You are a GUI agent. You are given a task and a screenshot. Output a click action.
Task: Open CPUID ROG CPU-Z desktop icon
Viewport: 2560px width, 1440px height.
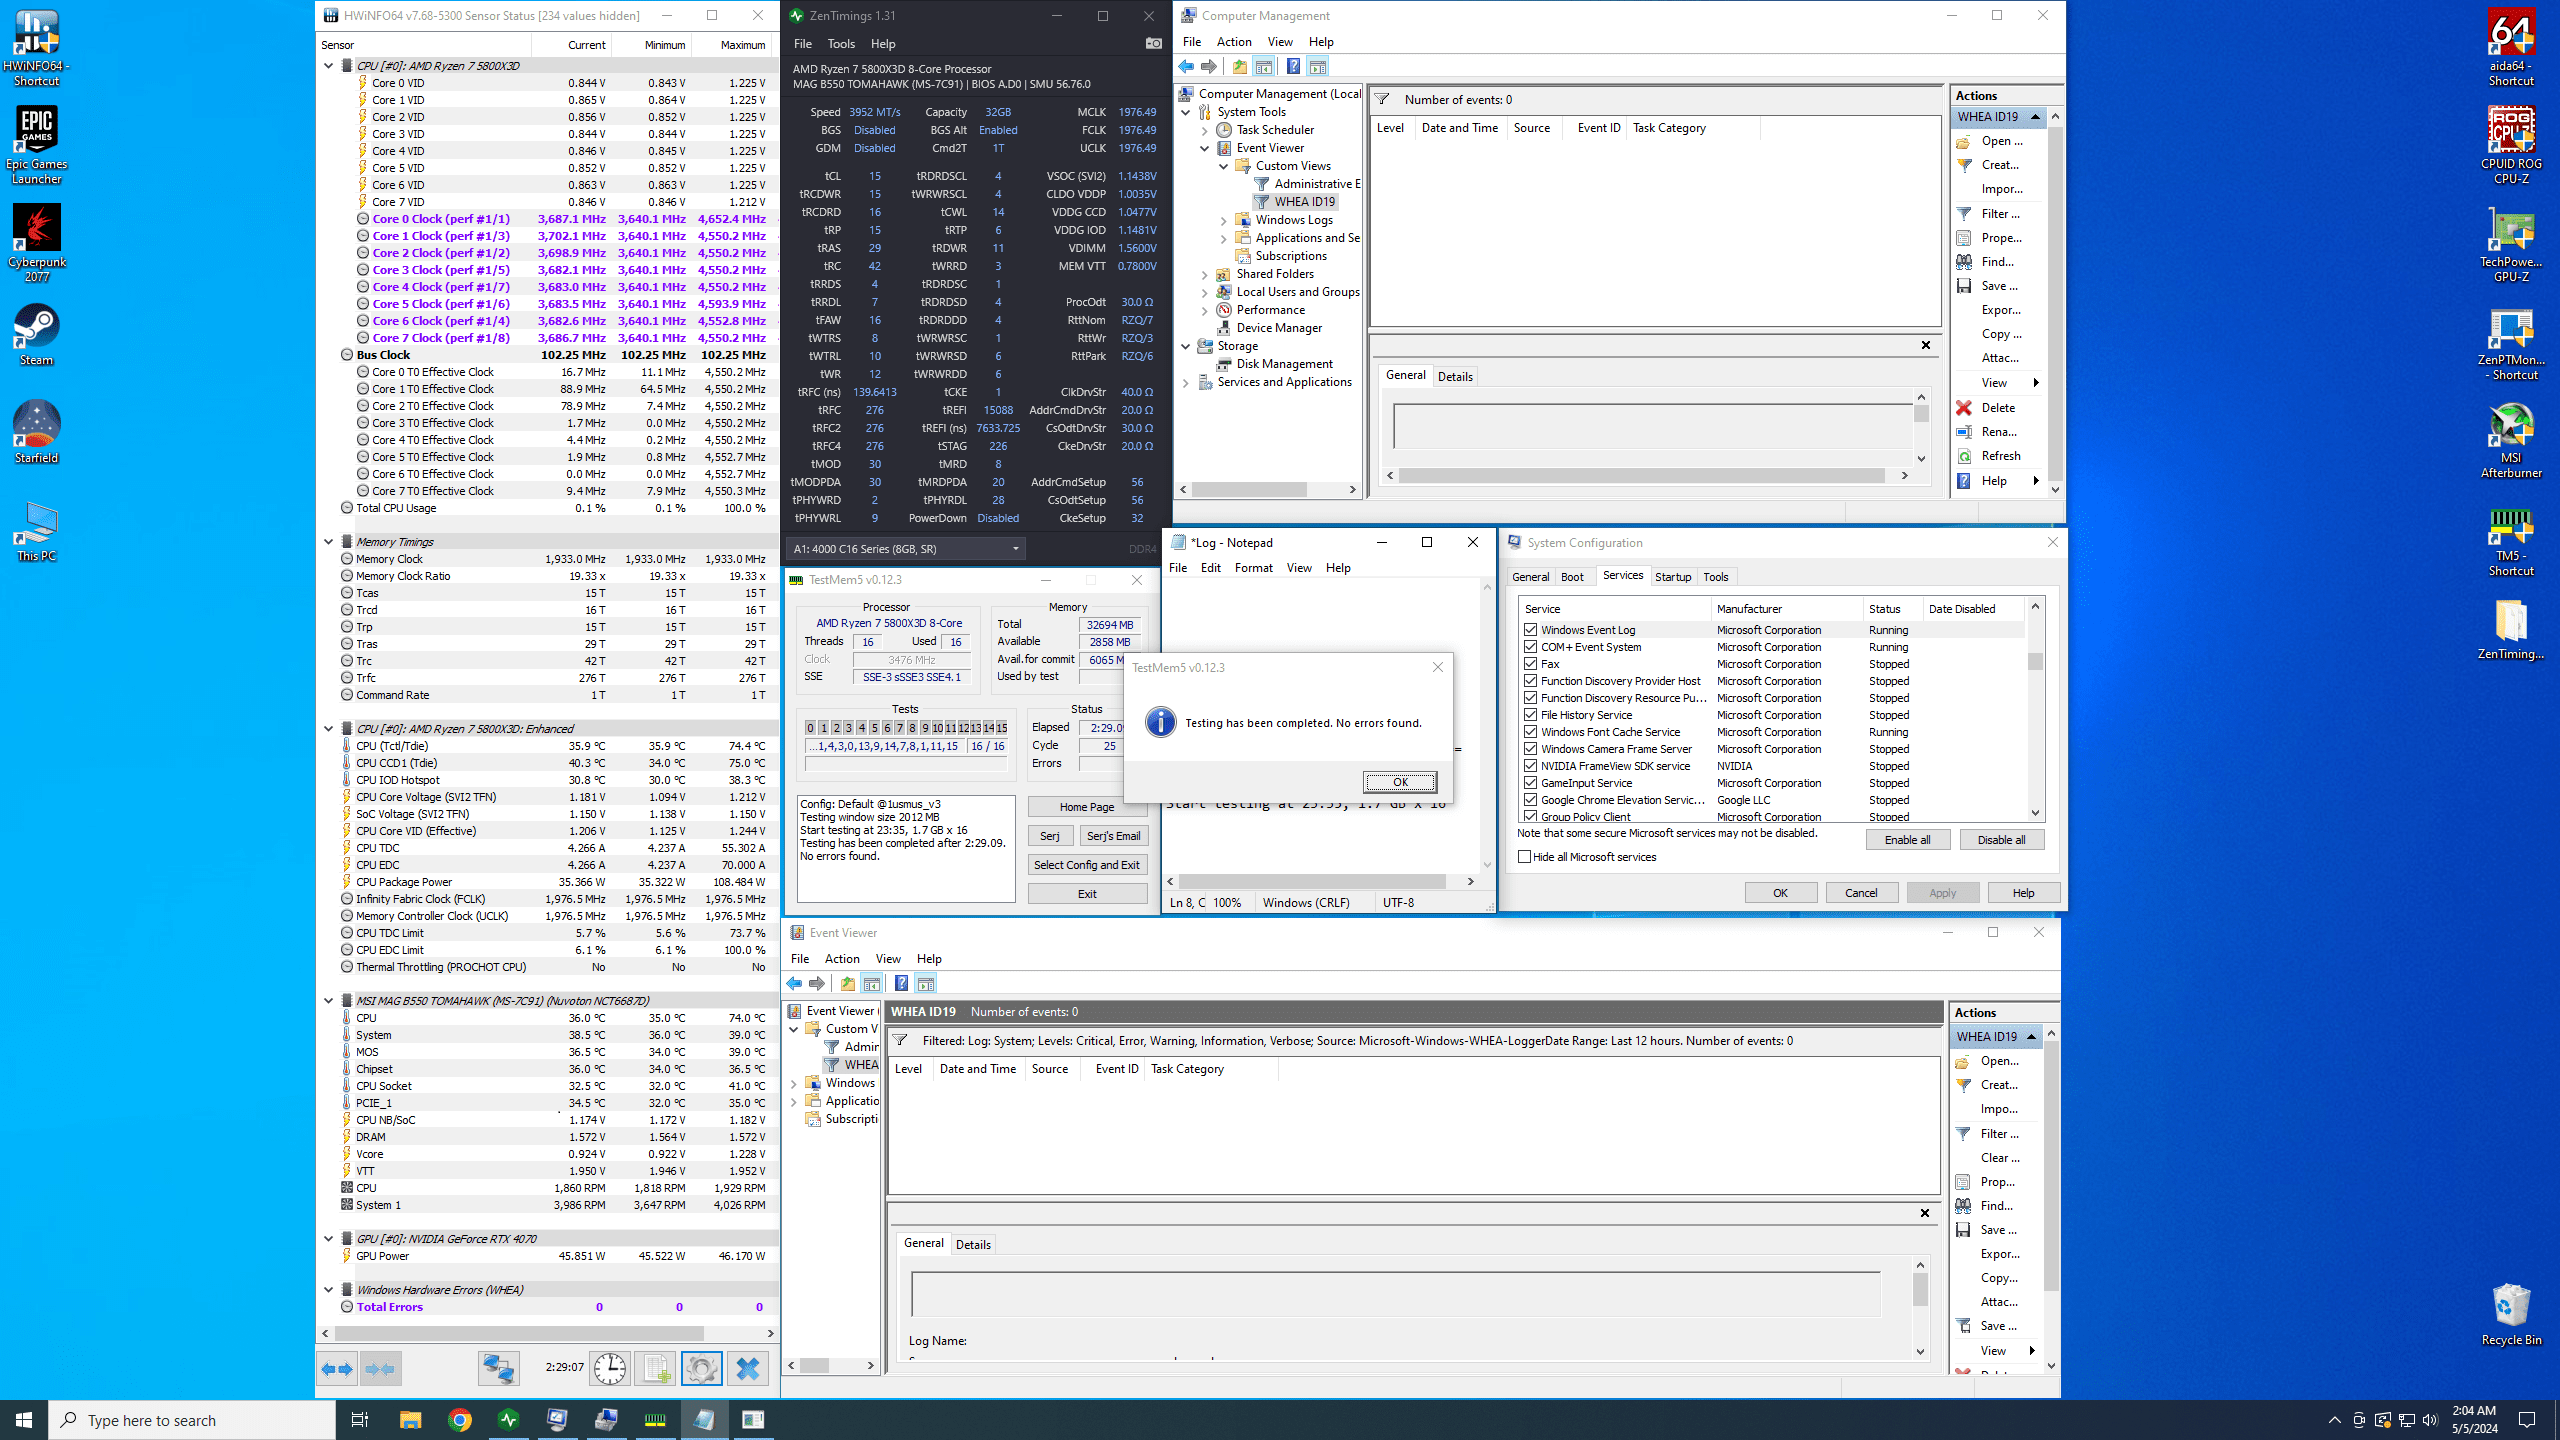[2511, 146]
